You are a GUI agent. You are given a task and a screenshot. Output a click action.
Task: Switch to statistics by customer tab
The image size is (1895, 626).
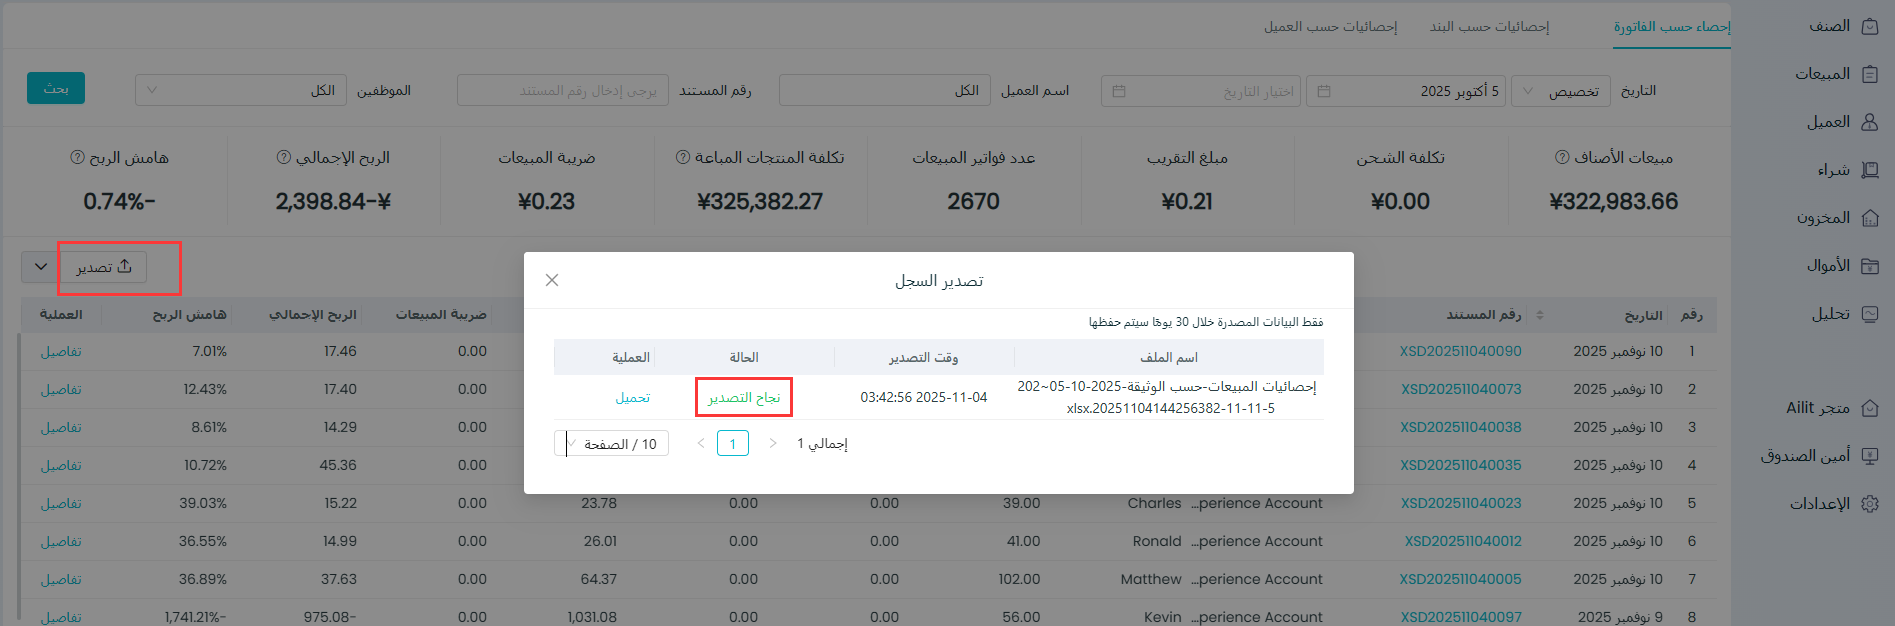(1330, 26)
